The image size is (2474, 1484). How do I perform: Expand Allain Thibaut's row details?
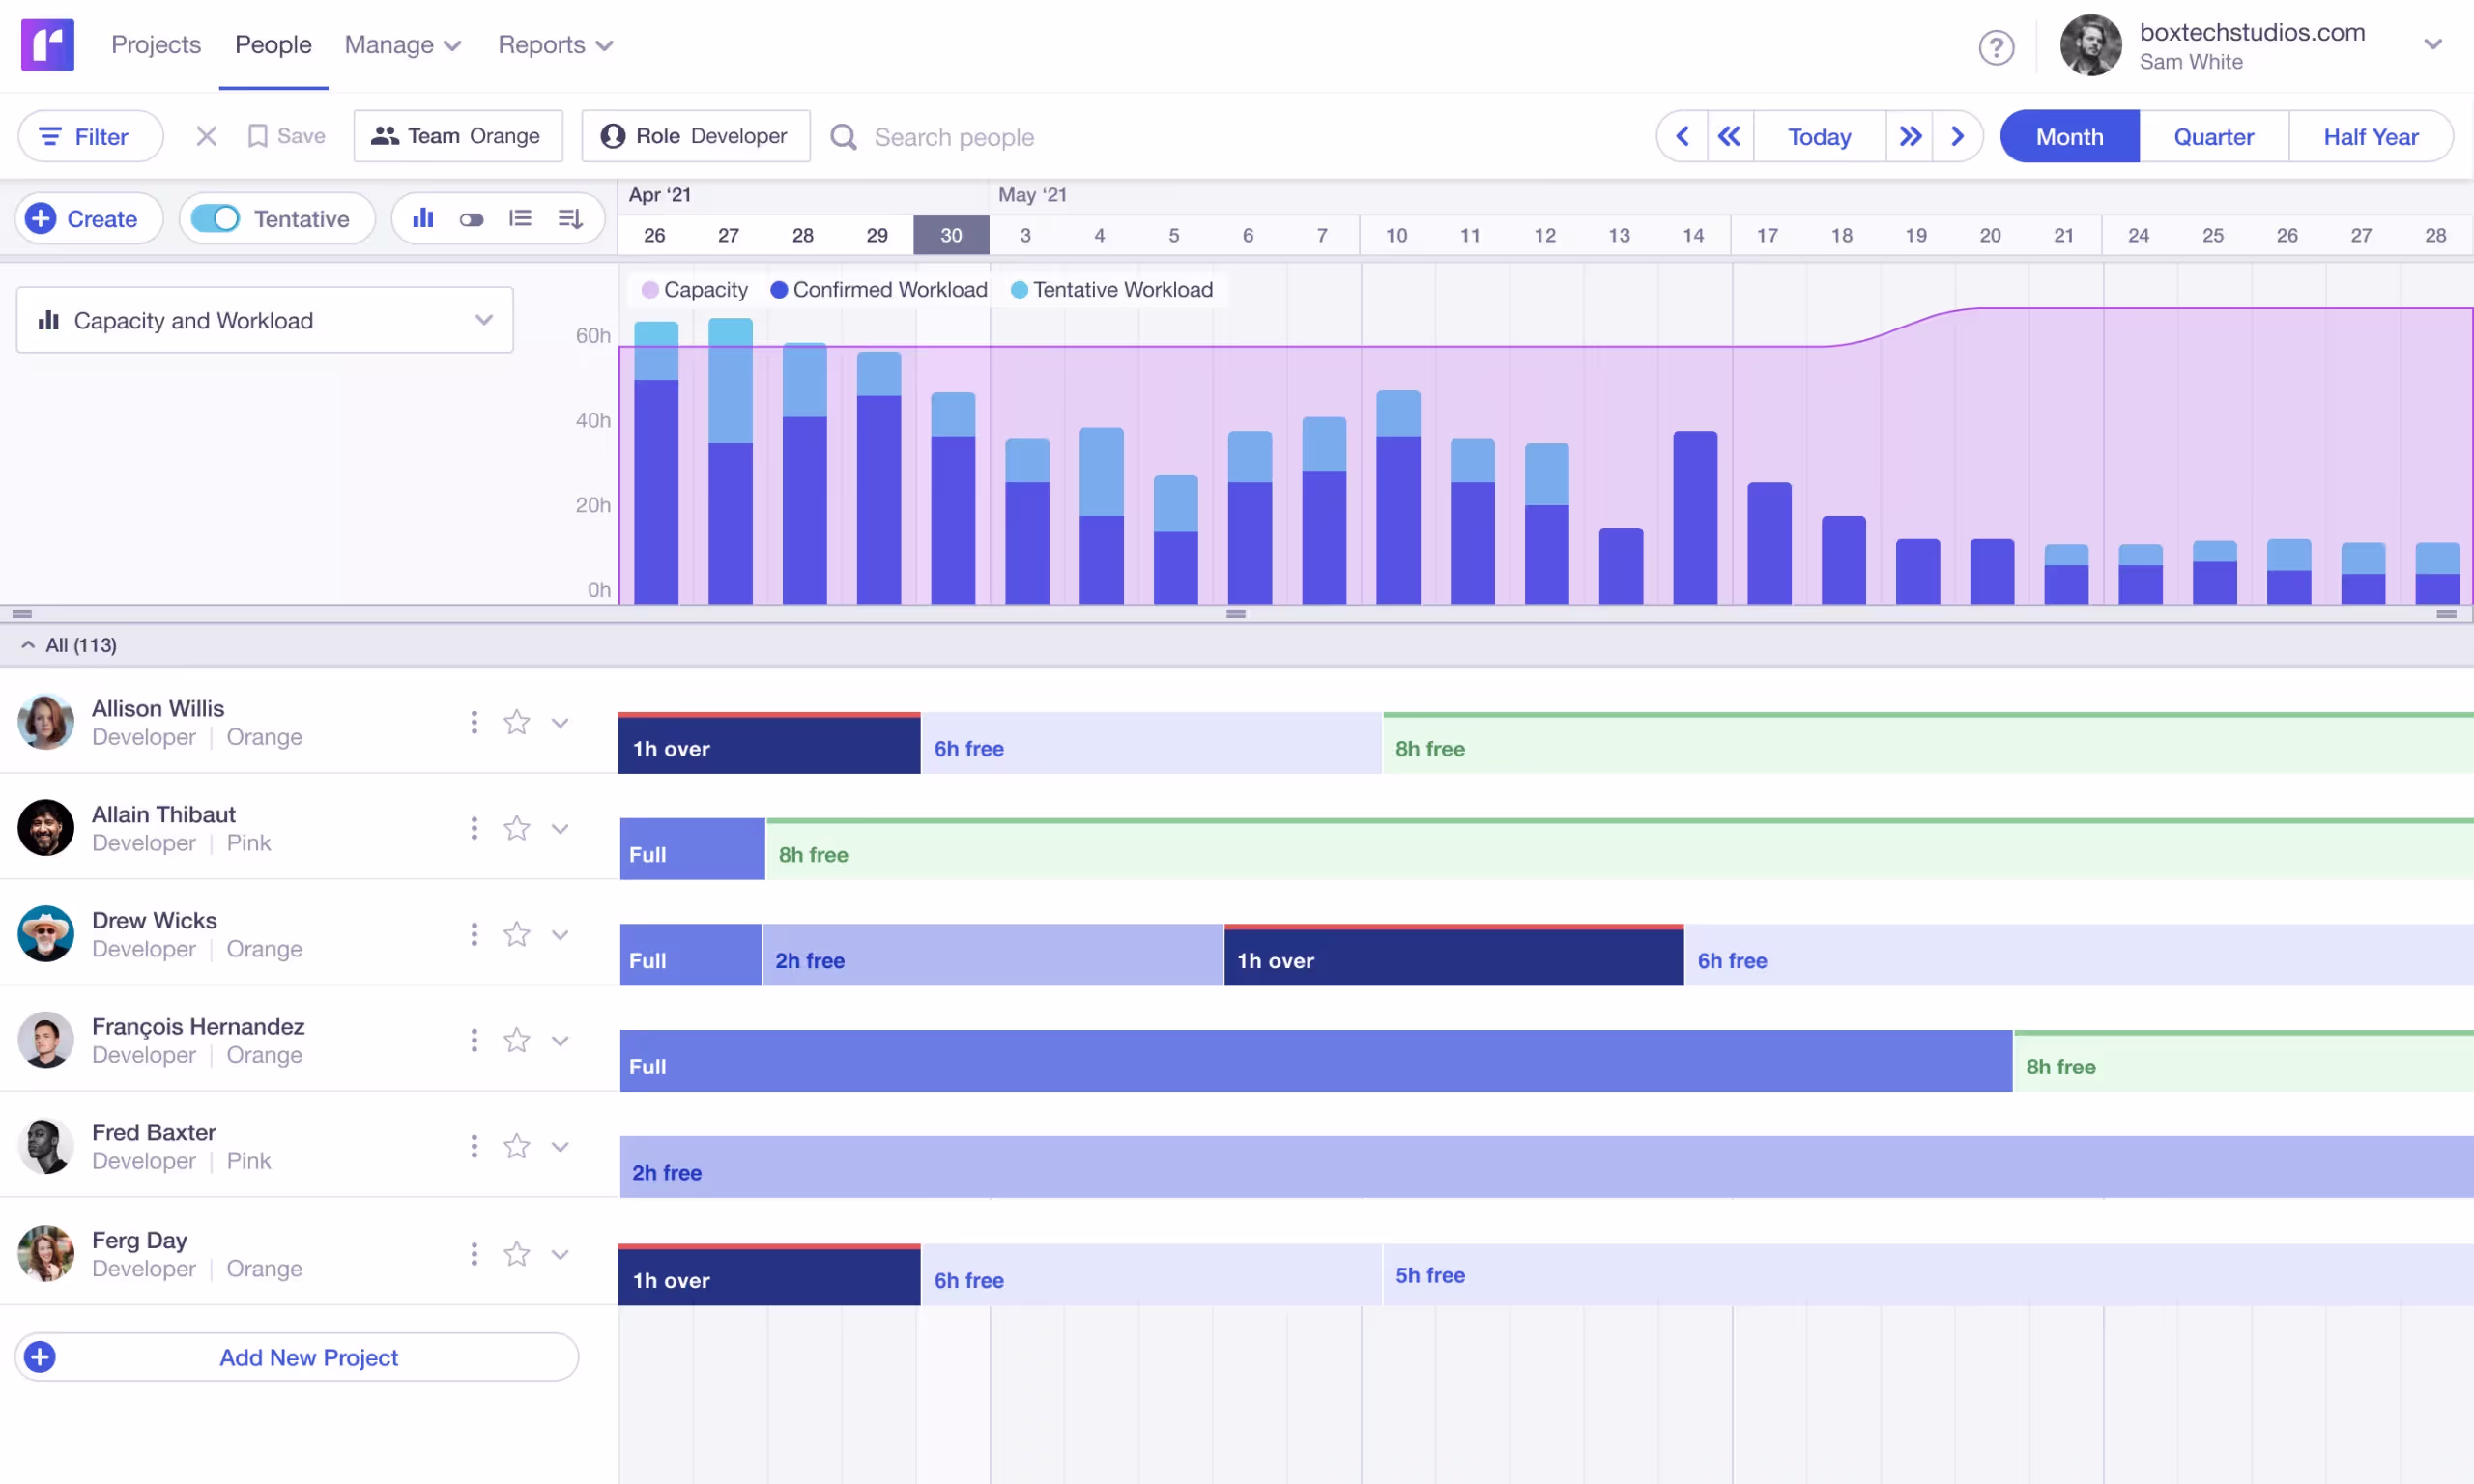(560, 828)
